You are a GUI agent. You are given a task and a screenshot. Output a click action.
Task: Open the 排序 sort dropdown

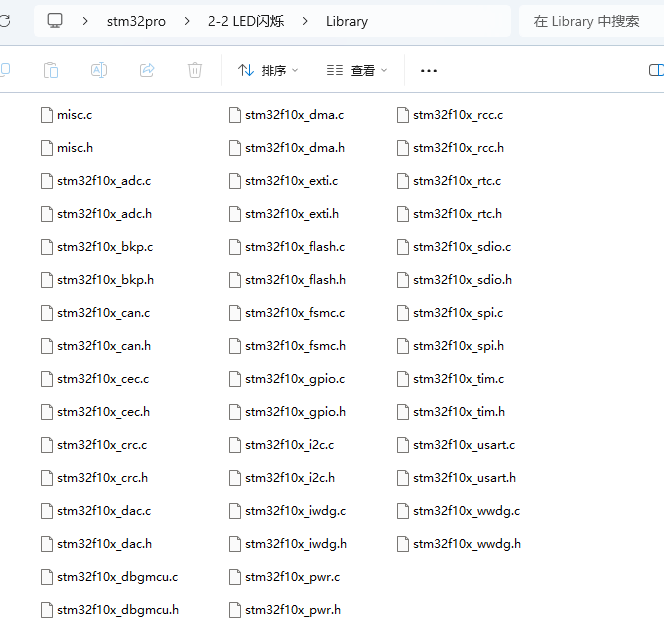[268, 70]
